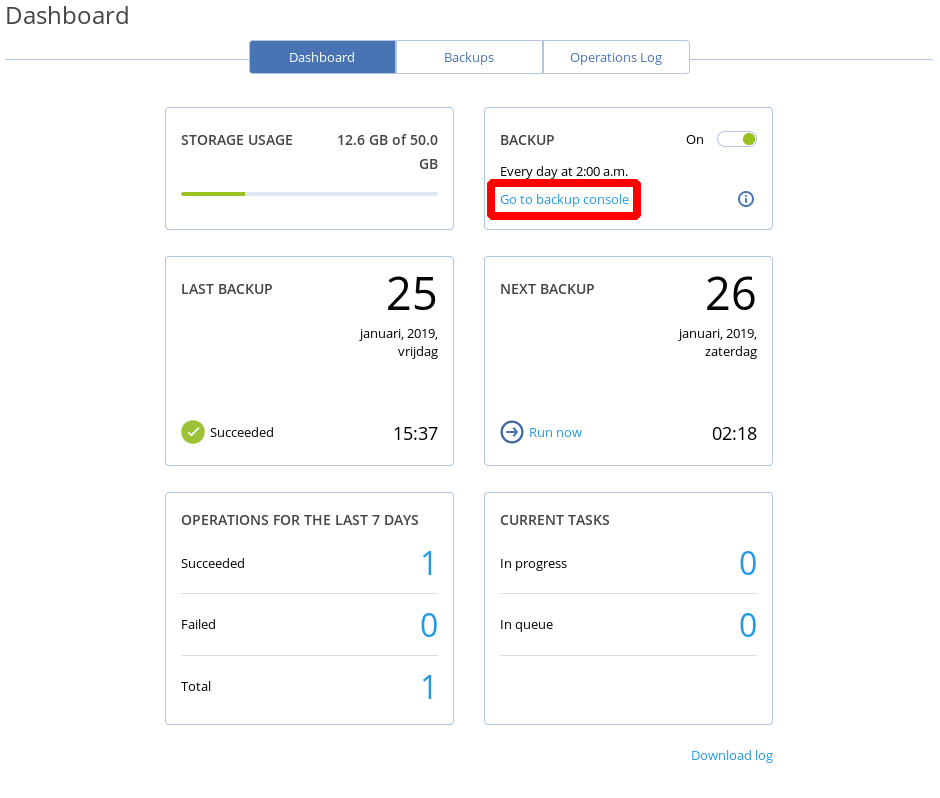Screen dimensions: 940x798
Task: Select the Dashboard tab
Action: tap(322, 57)
